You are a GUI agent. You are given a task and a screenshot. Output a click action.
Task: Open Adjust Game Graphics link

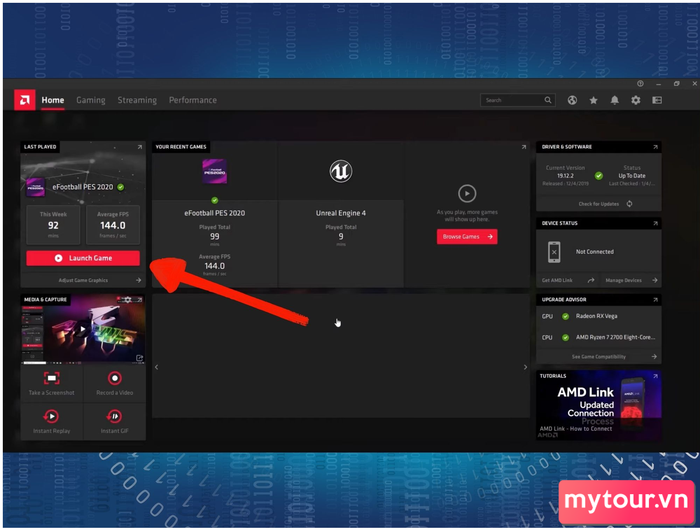[83, 280]
